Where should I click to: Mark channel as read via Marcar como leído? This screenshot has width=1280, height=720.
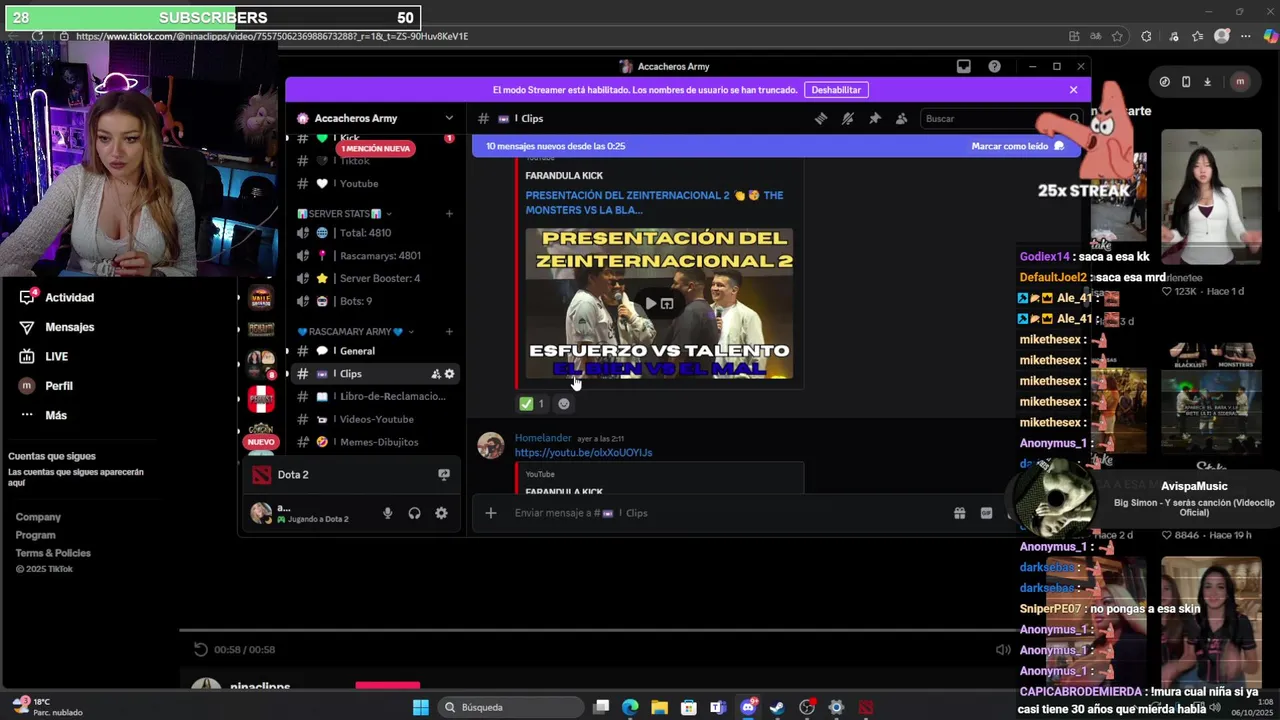(x=1018, y=146)
